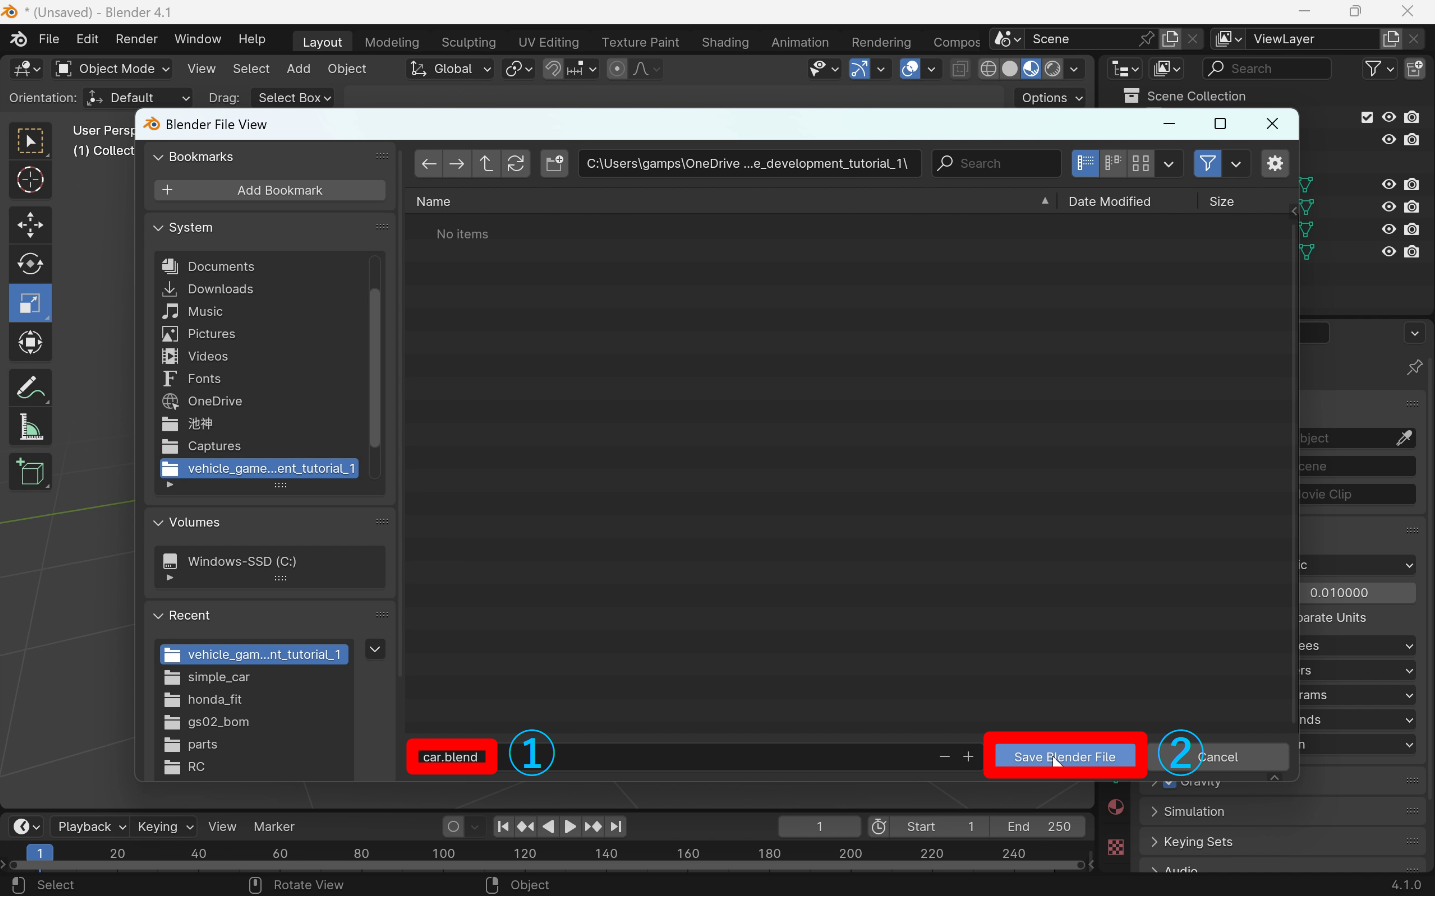
Task: Open the Options dropdown in viewport header
Action: pyautogui.click(x=1052, y=98)
